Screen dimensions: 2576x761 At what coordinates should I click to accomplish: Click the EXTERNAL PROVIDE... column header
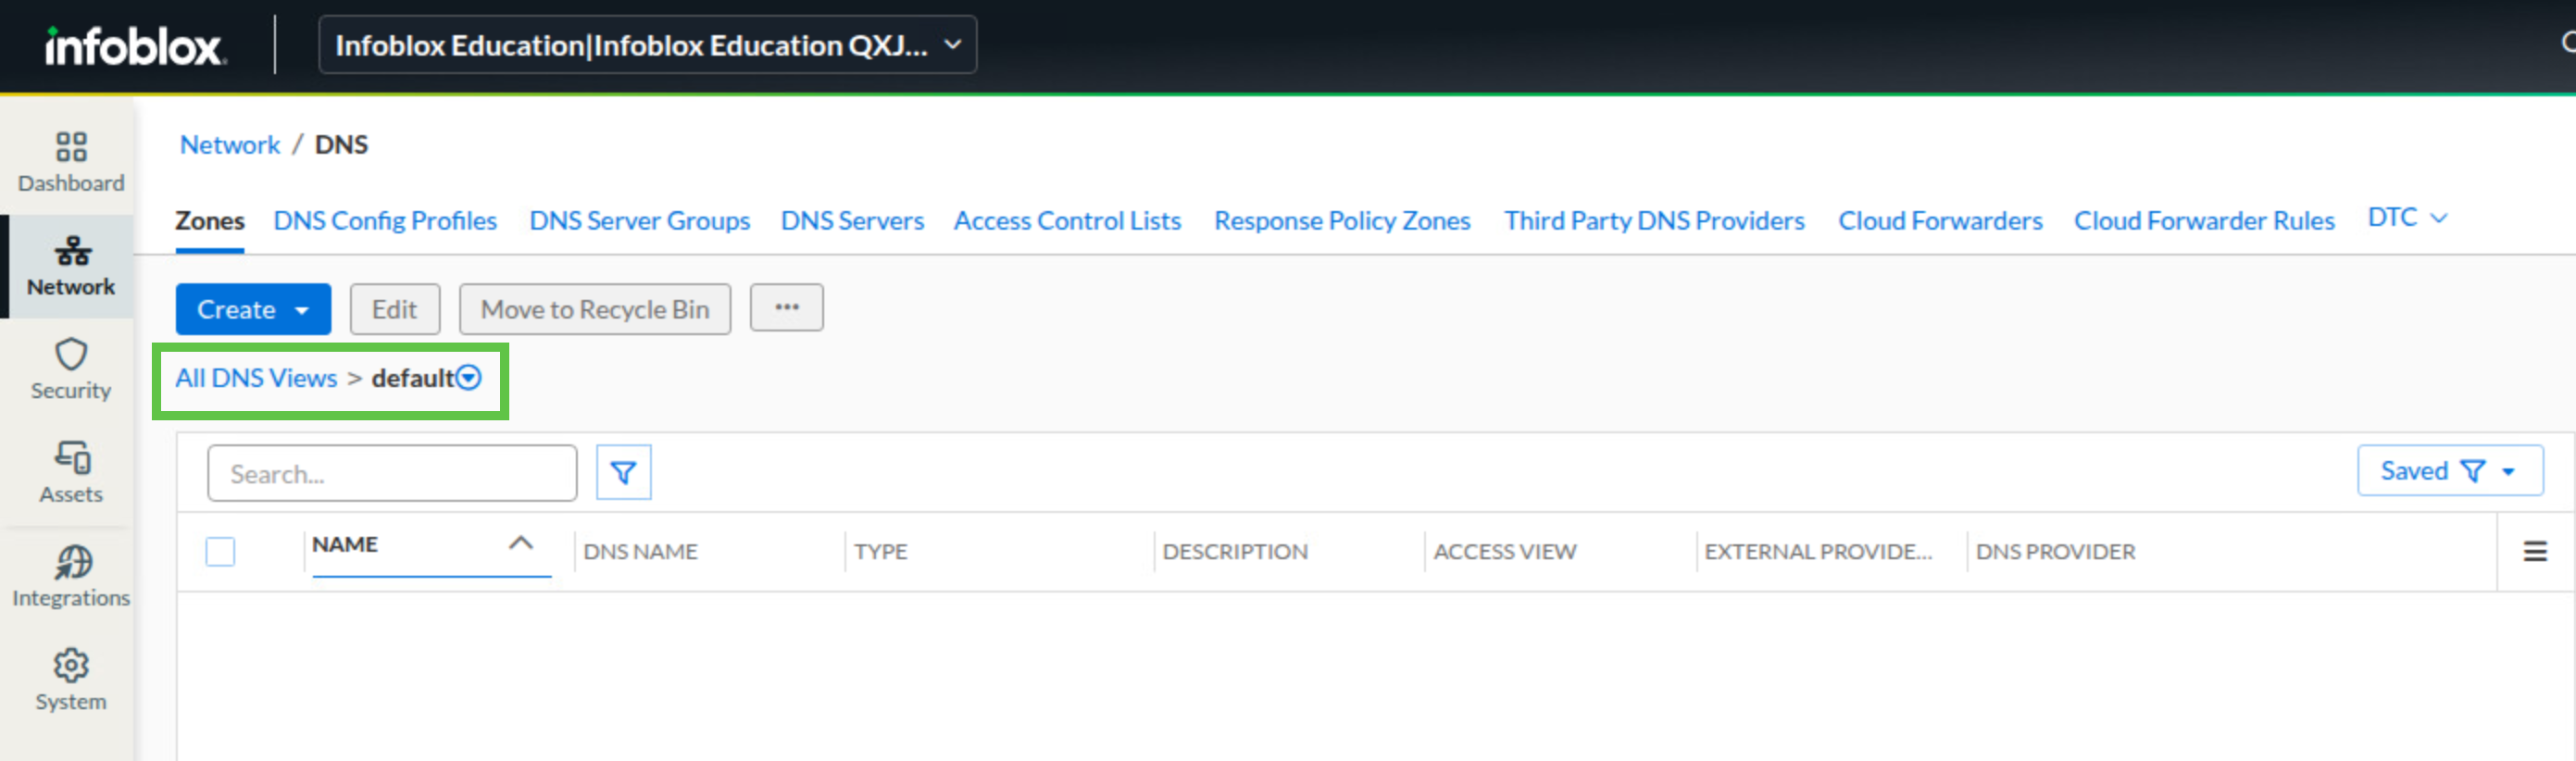tap(1818, 551)
